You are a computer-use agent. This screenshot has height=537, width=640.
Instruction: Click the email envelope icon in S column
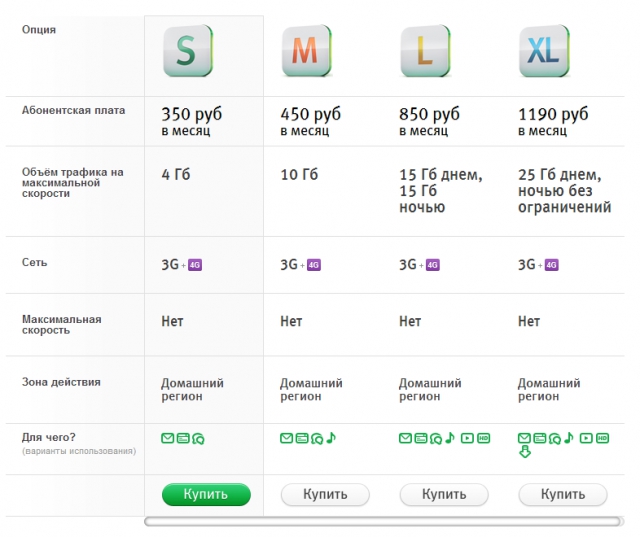[x=168, y=438]
